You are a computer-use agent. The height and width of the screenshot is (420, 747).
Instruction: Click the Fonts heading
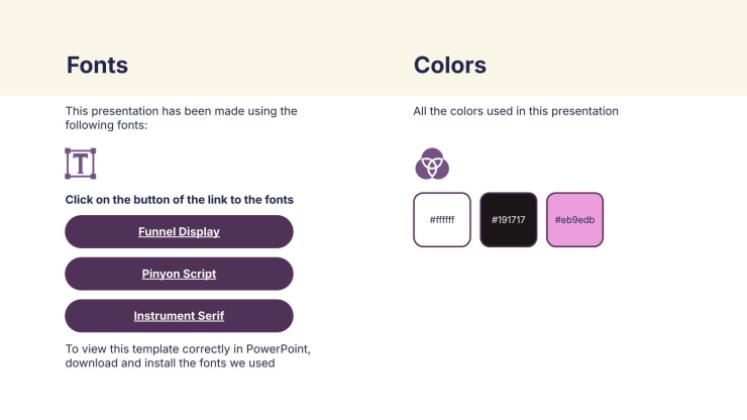coord(97,66)
